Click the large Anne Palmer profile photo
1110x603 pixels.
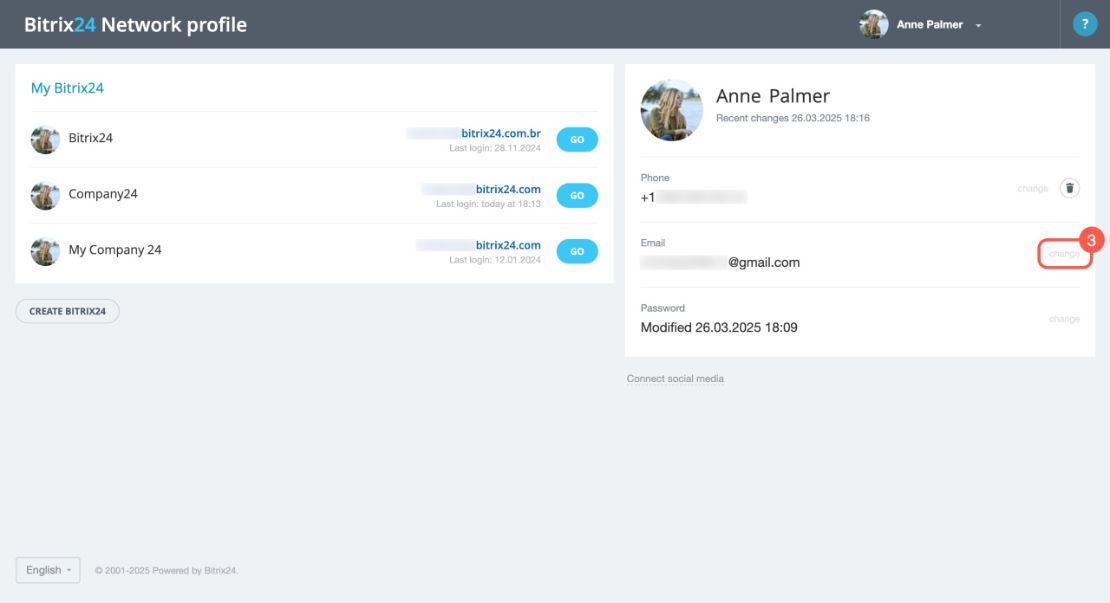671,110
